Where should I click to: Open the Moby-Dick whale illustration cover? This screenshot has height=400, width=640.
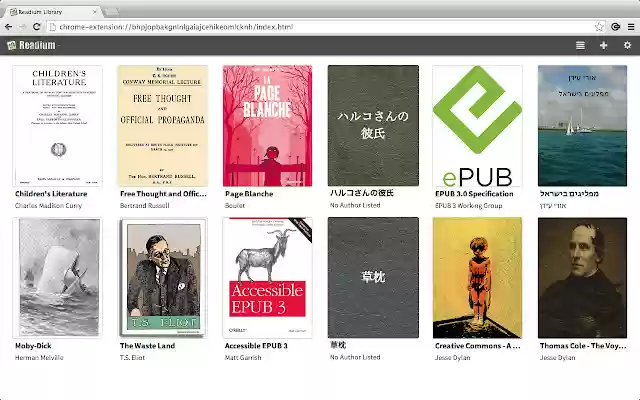click(x=58, y=278)
